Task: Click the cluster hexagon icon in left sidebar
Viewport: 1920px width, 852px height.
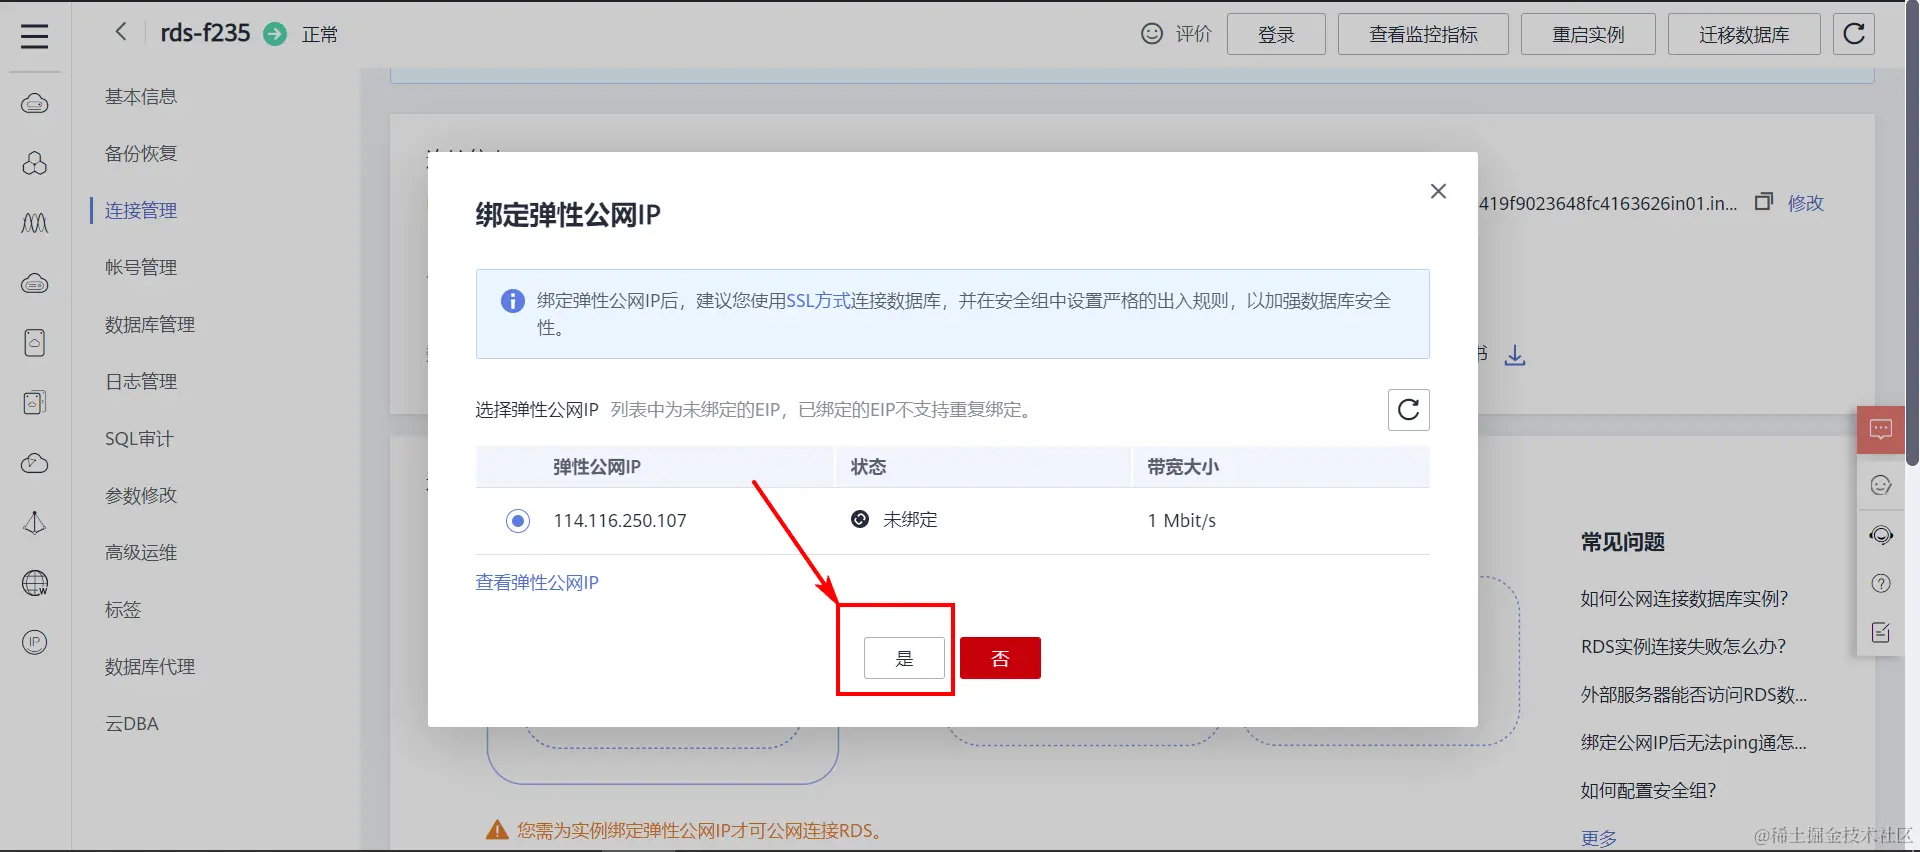Action: coord(35,163)
